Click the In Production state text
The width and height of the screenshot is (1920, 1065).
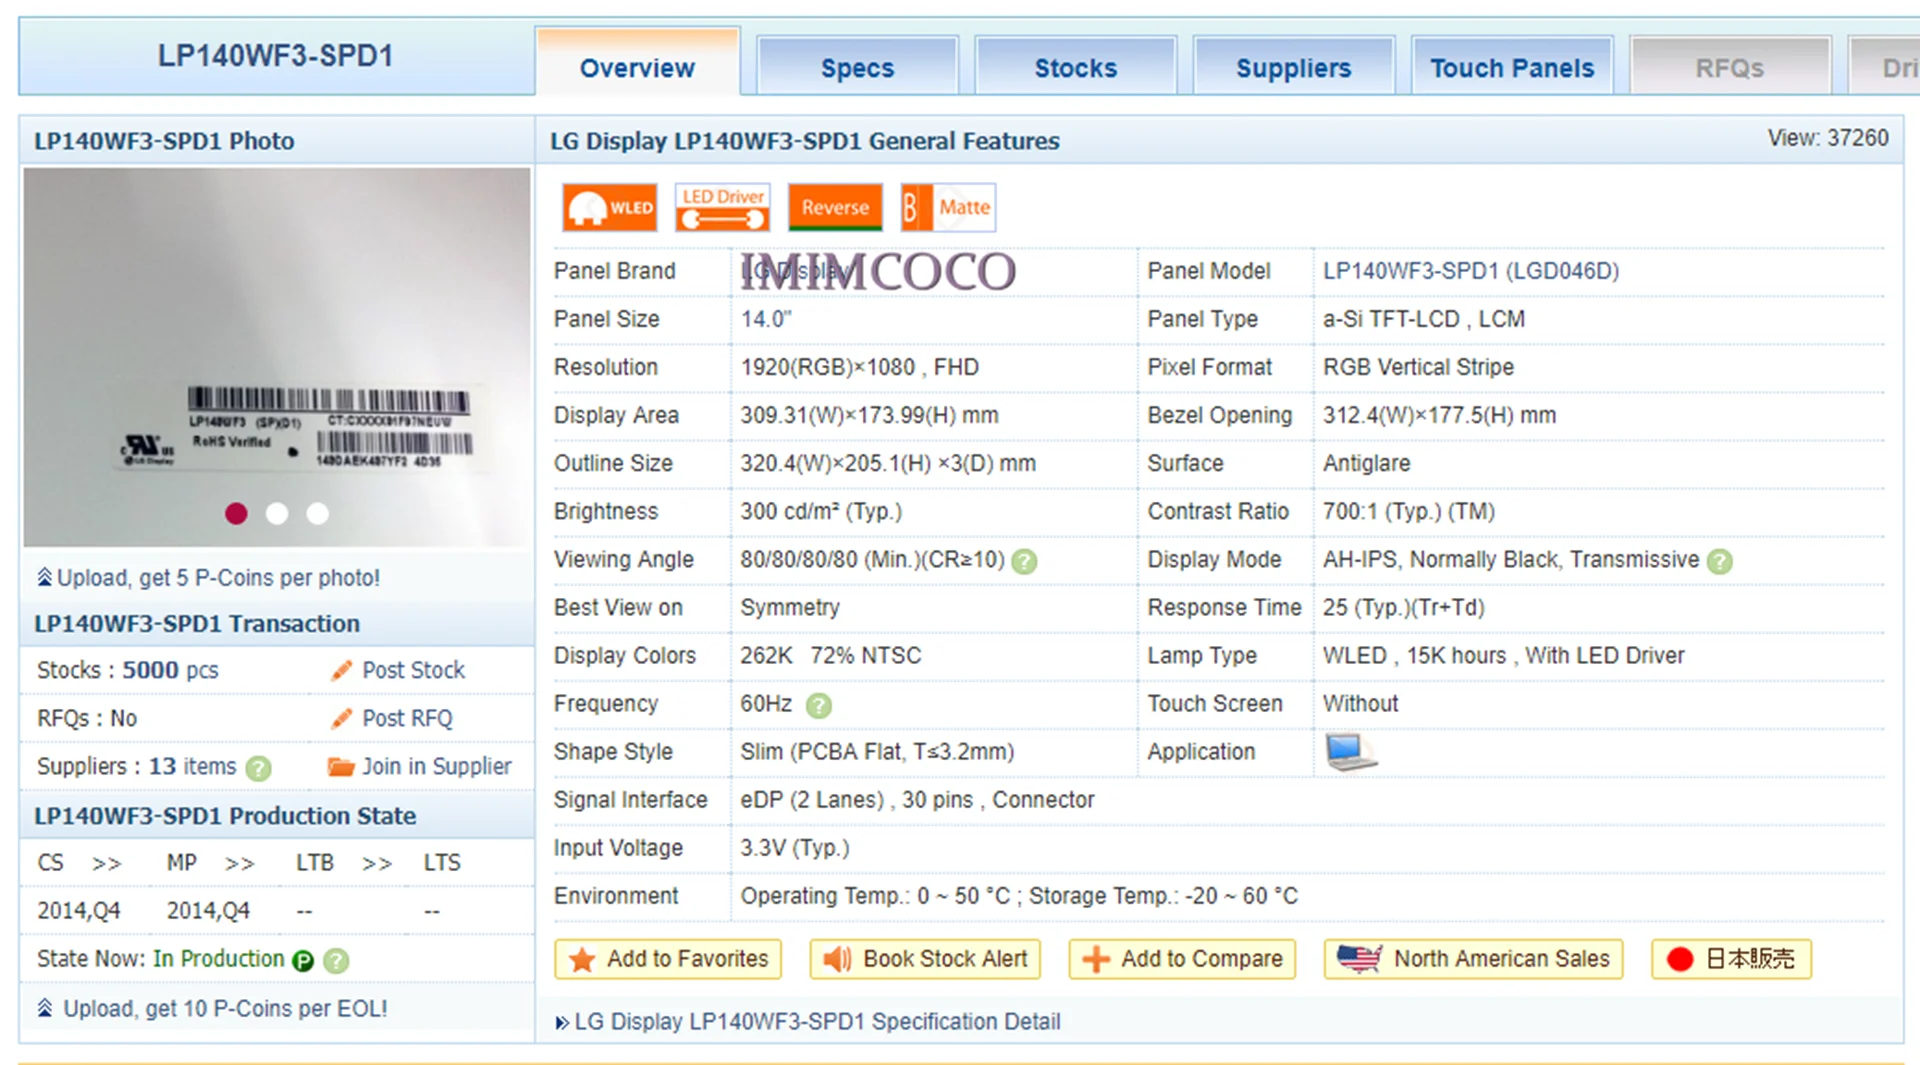pos(218,959)
